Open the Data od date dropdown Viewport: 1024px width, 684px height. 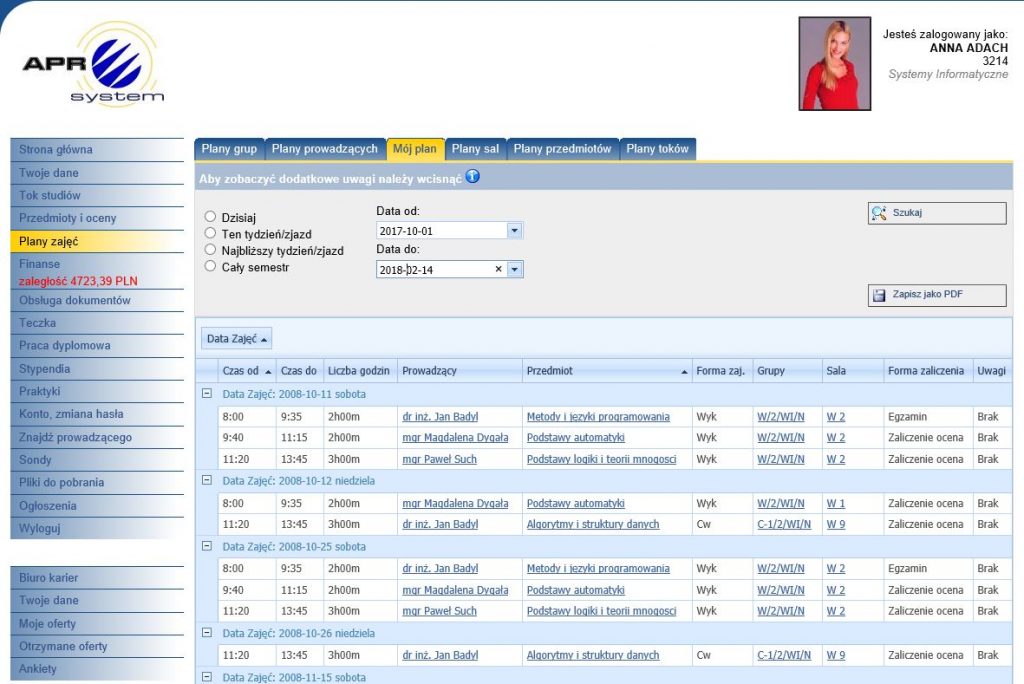(x=515, y=231)
